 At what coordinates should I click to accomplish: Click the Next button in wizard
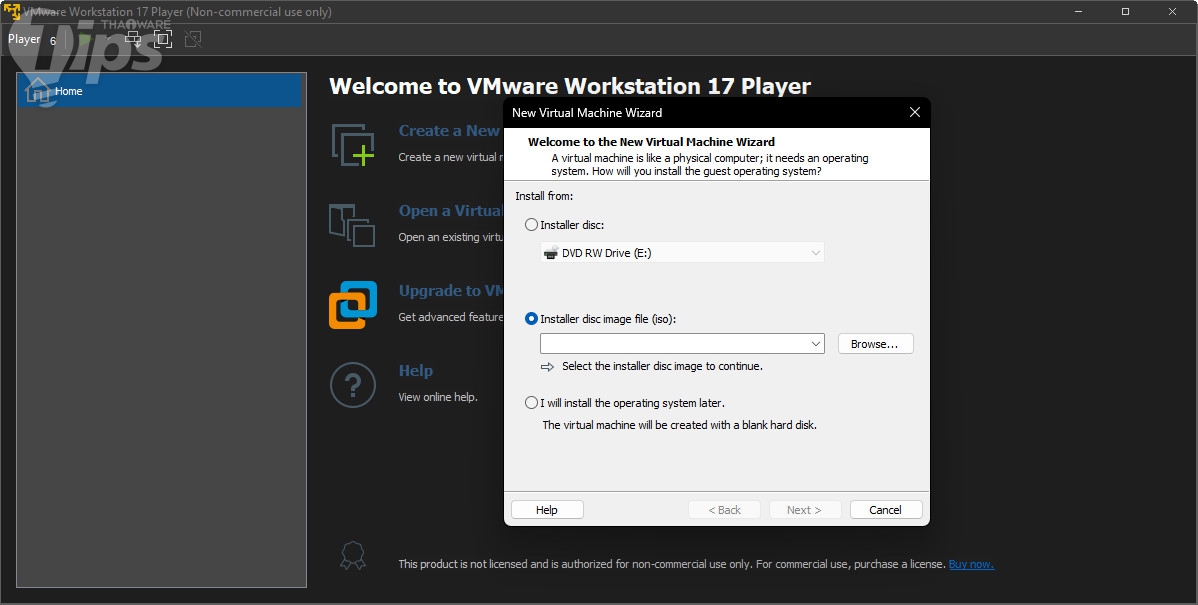click(x=805, y=510)
